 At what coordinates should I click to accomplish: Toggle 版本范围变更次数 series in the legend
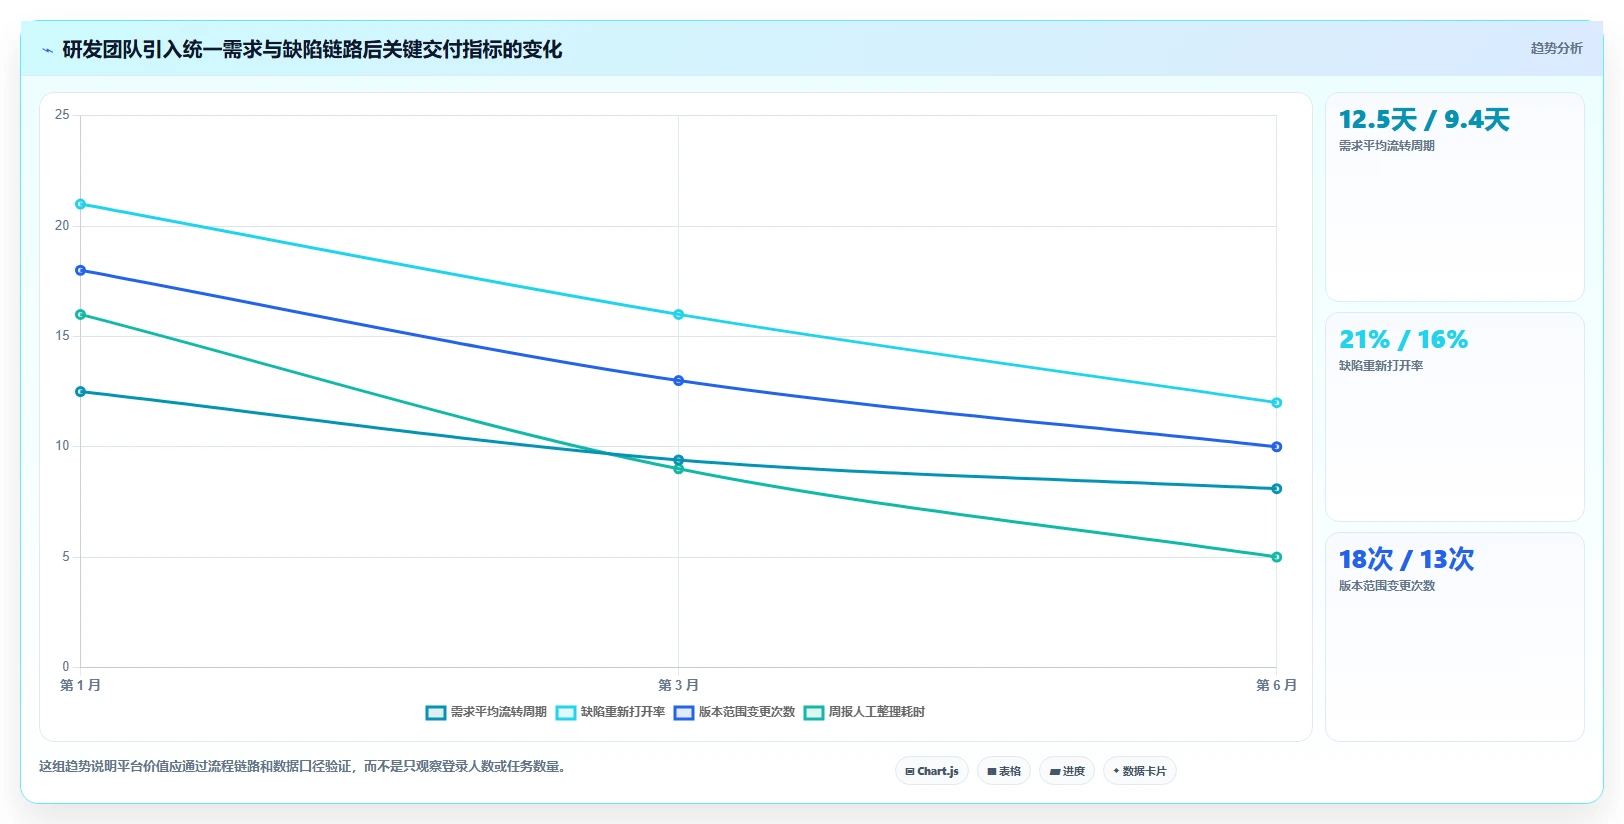(734, 712)
